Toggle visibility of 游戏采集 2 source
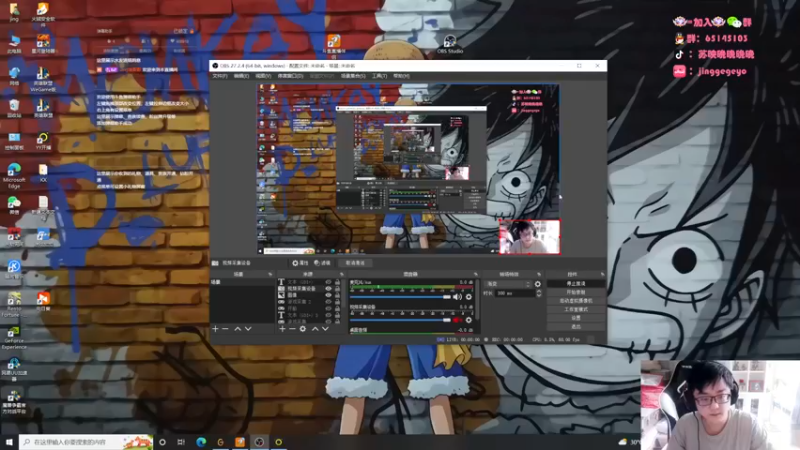Viewport: 800px width, 450px height. 328,302
